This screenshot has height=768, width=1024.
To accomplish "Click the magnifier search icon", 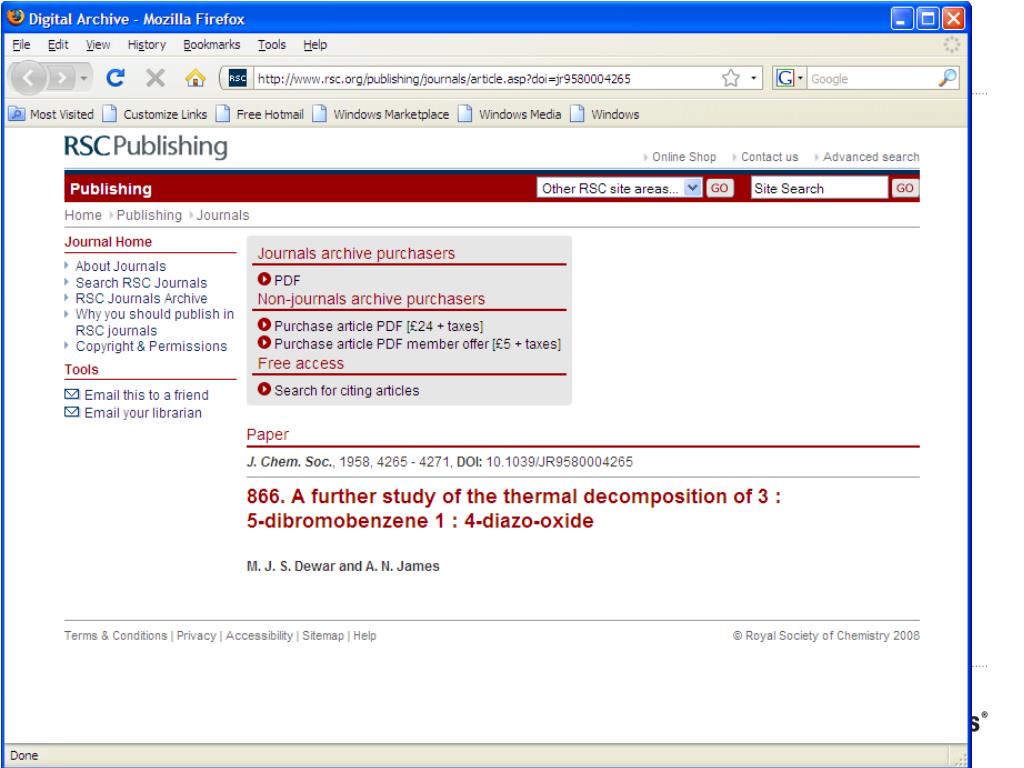I will 948,78.
